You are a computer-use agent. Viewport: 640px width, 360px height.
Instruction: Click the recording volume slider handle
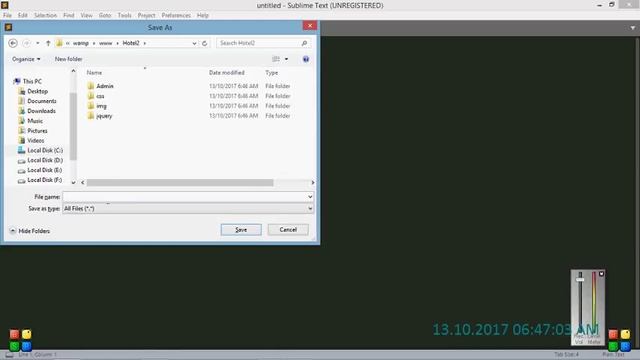580,280
